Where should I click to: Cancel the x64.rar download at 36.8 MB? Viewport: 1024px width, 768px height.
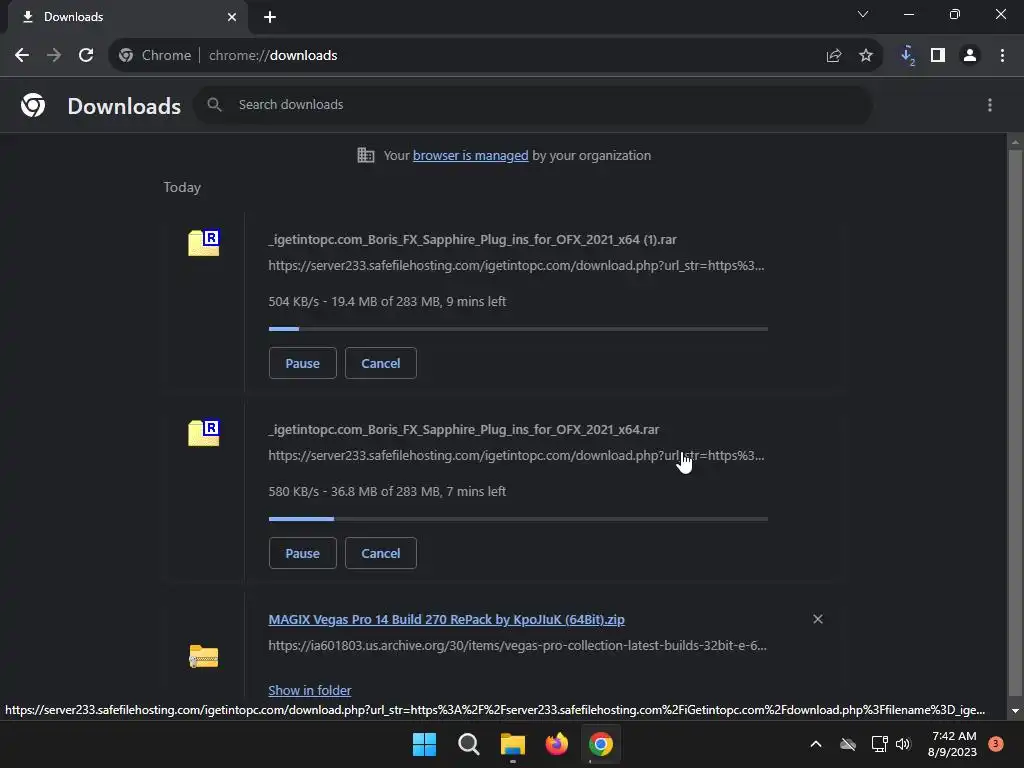tap(381, 553)
